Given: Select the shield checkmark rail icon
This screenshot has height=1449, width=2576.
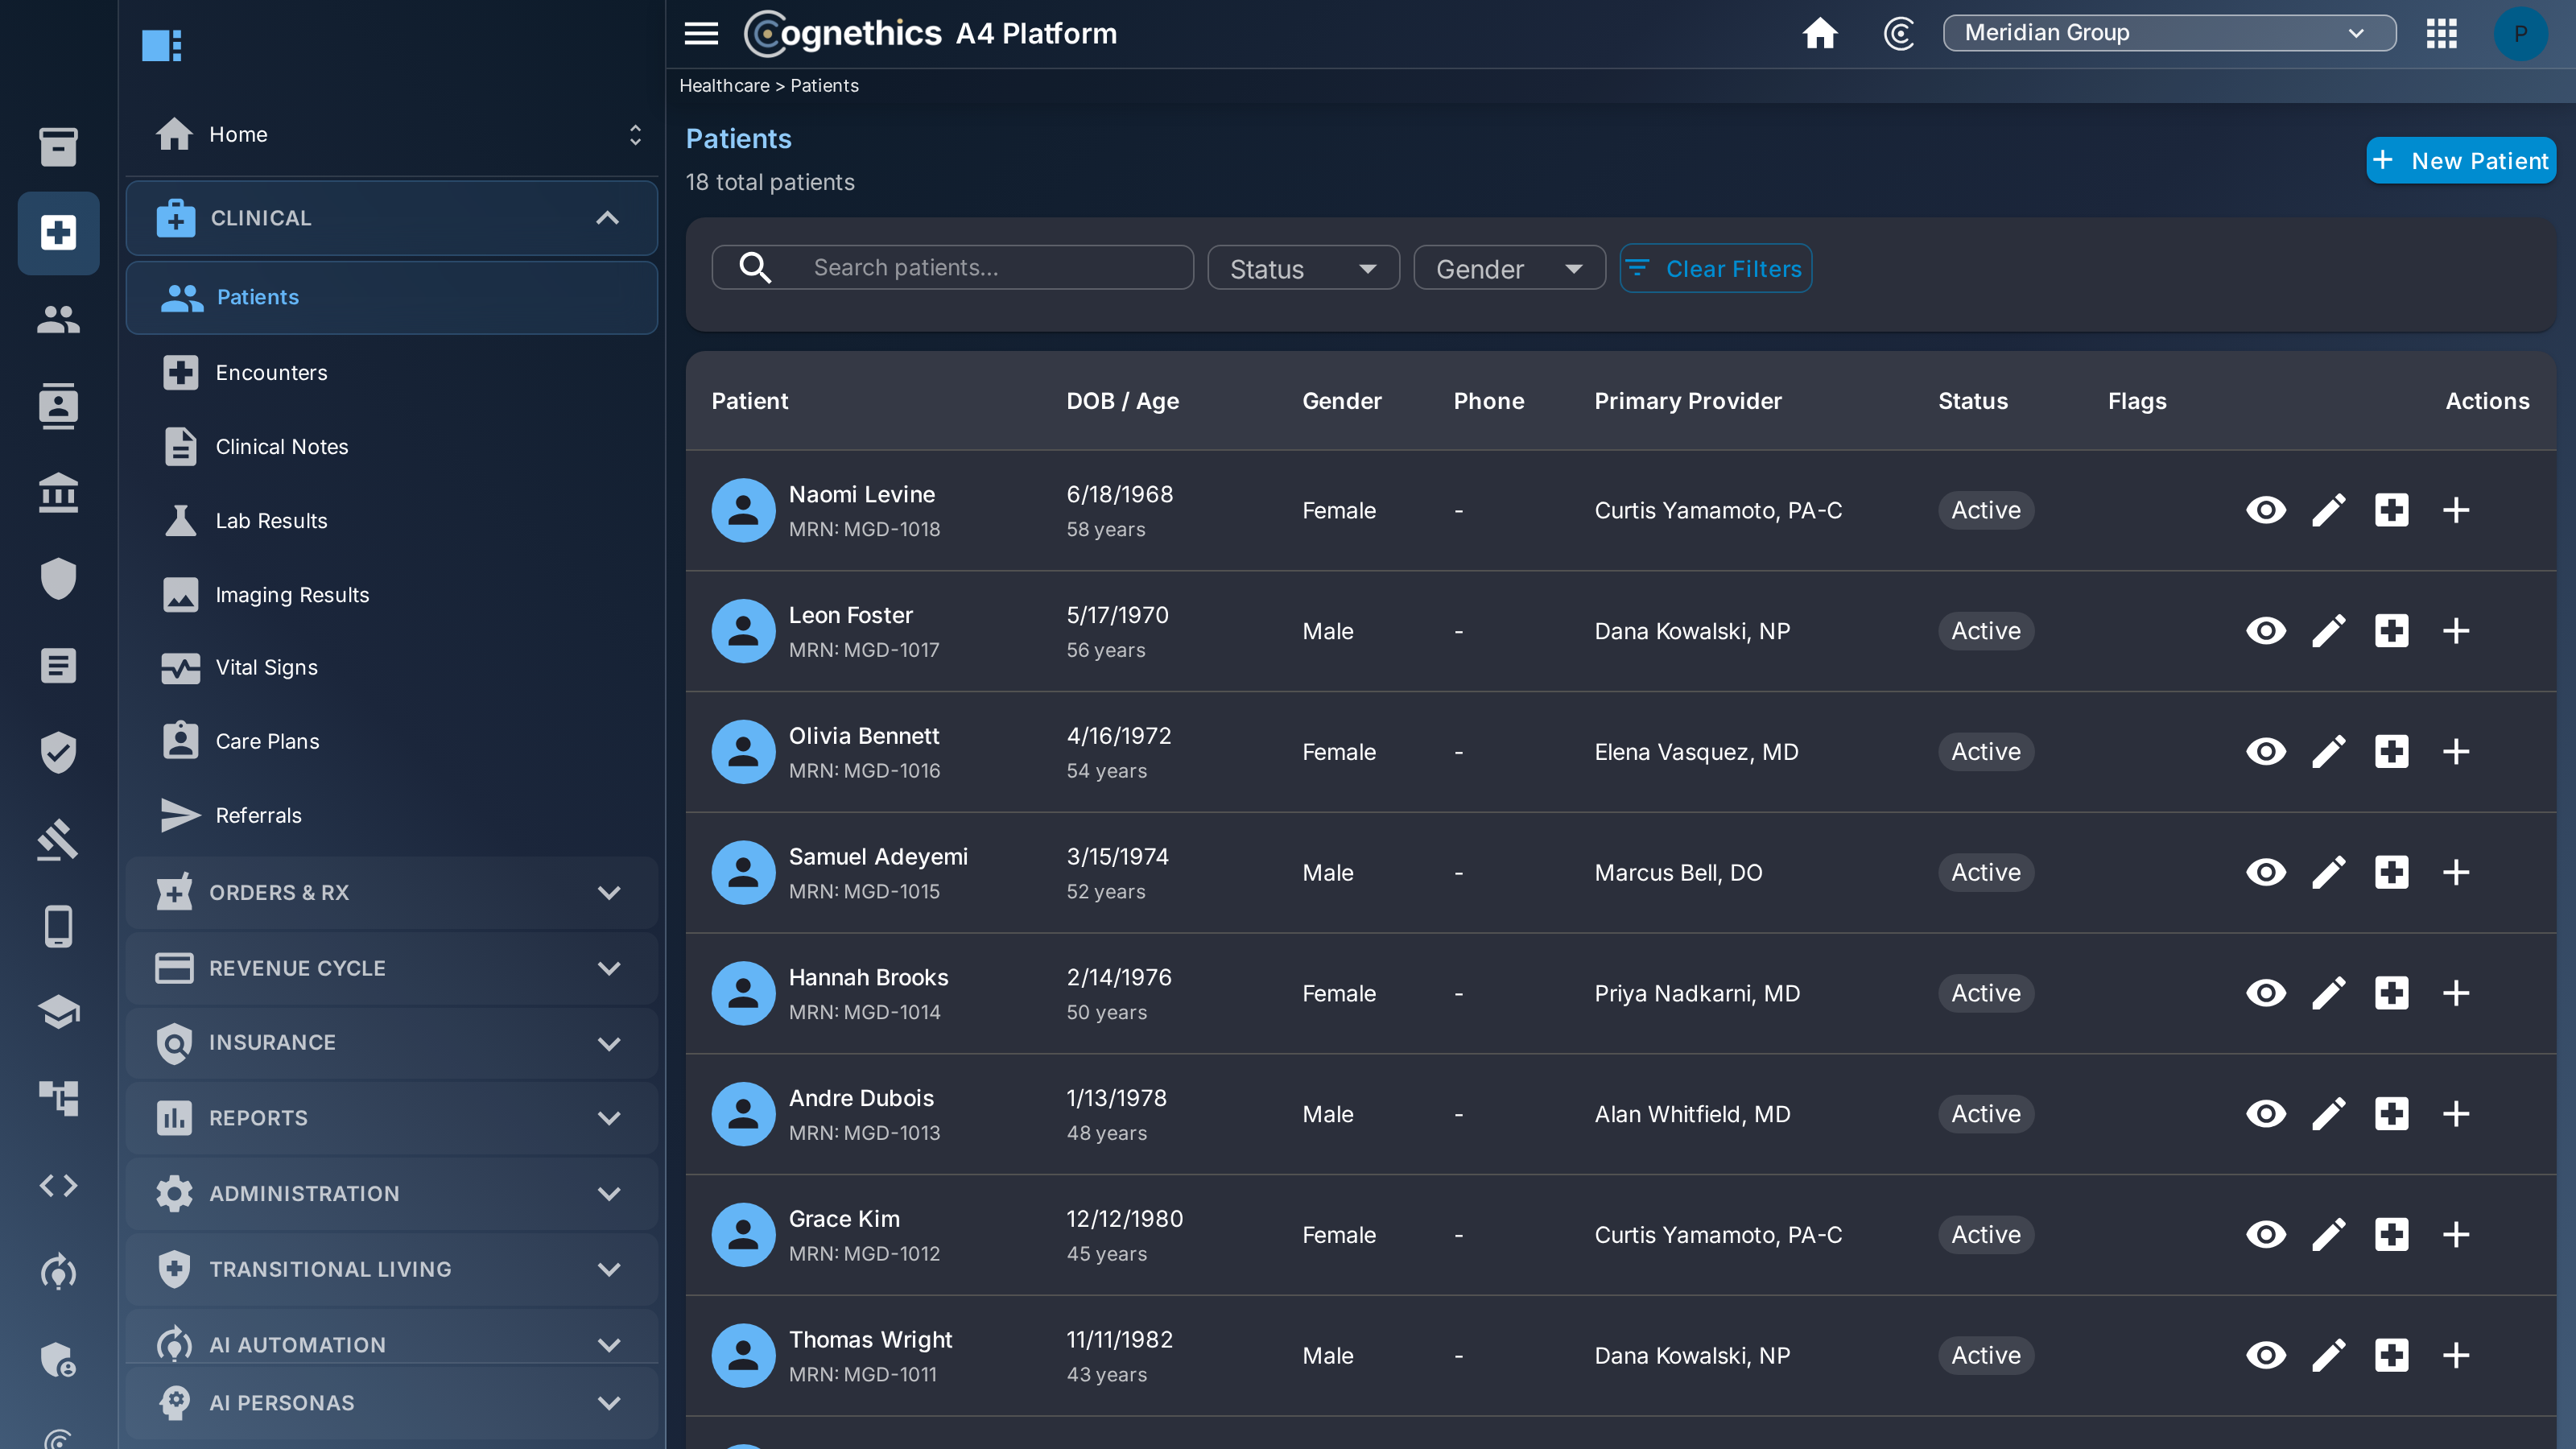Looking at the screenshot, I should pos(58,752).
